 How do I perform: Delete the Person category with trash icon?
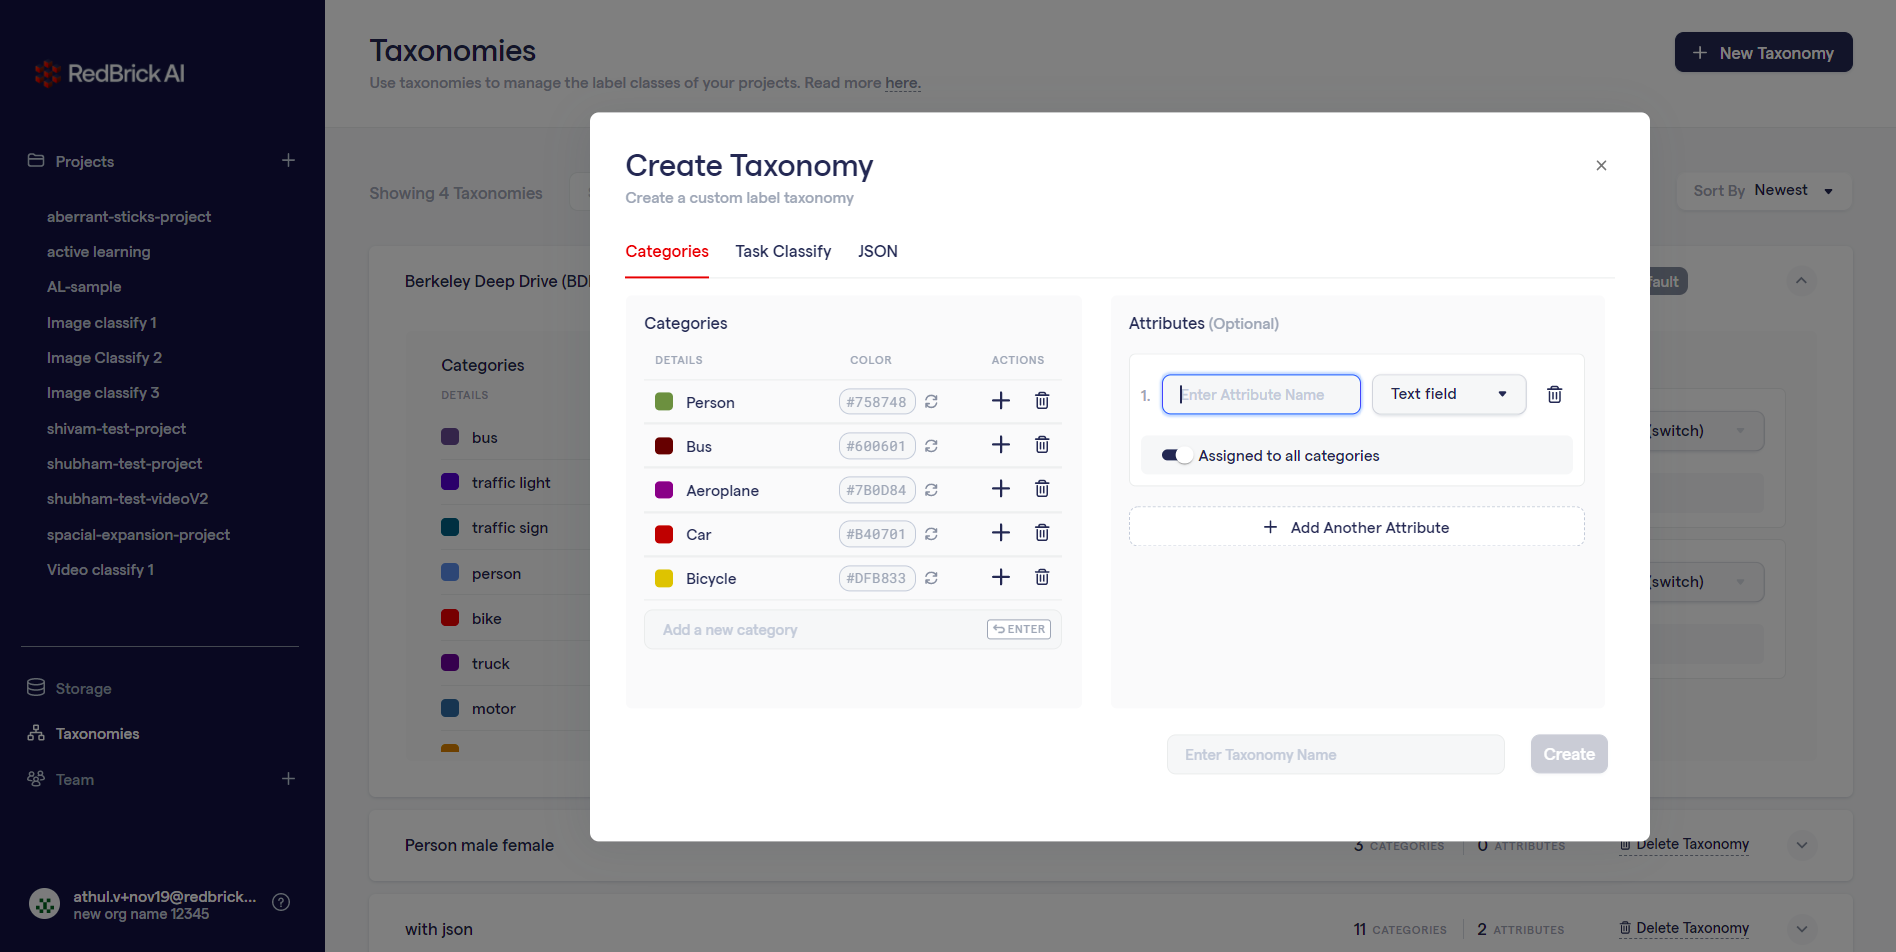tap(1042, 401)
